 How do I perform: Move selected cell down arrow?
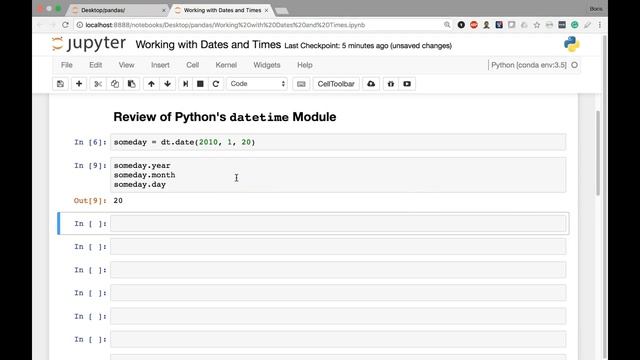click(167, 84)
